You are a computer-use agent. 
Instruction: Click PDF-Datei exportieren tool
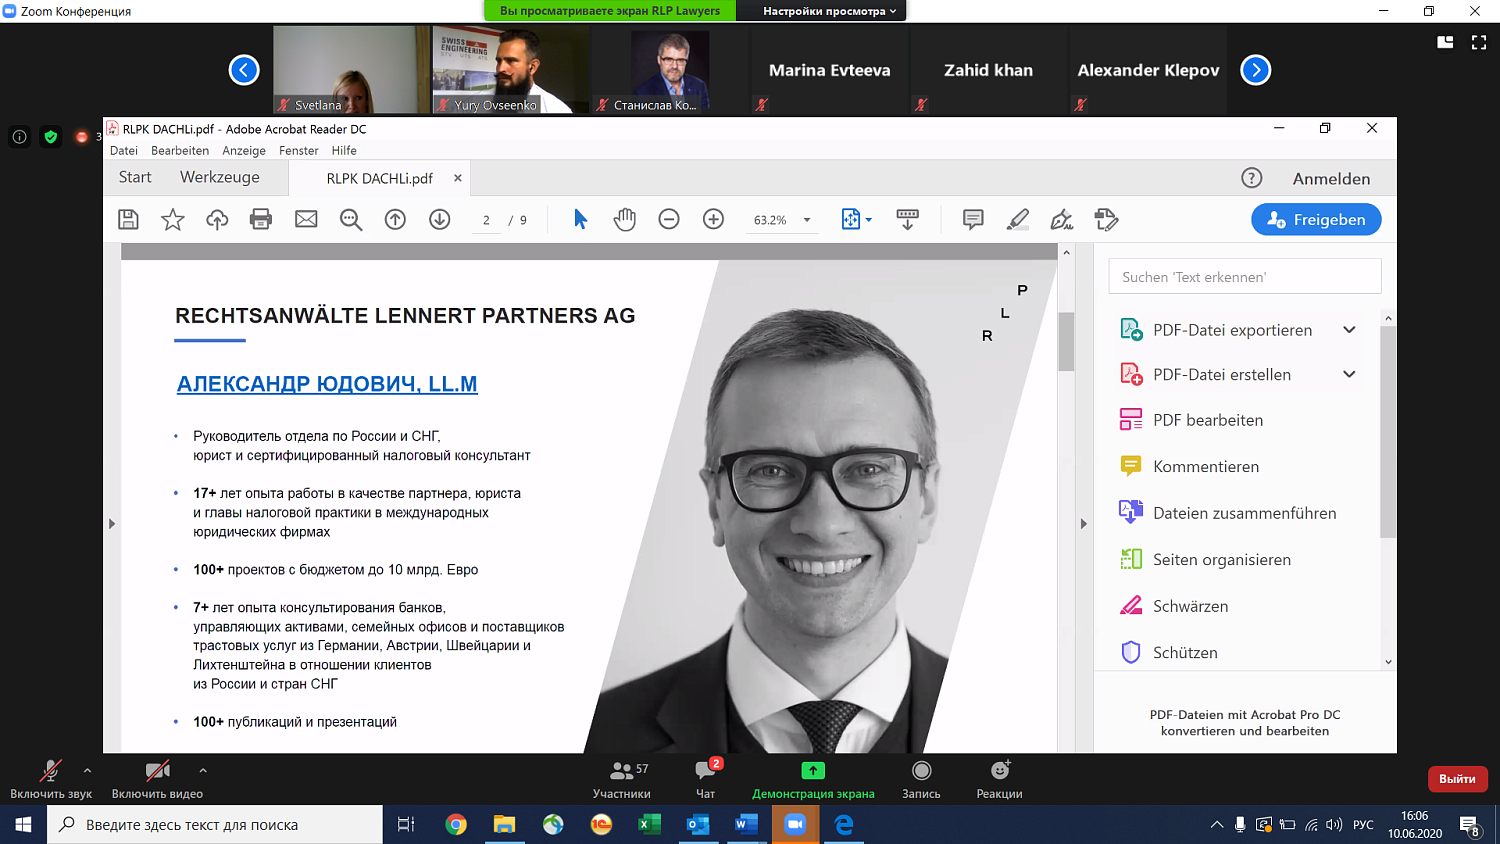pyautogui.click(x=1232, y=330)
